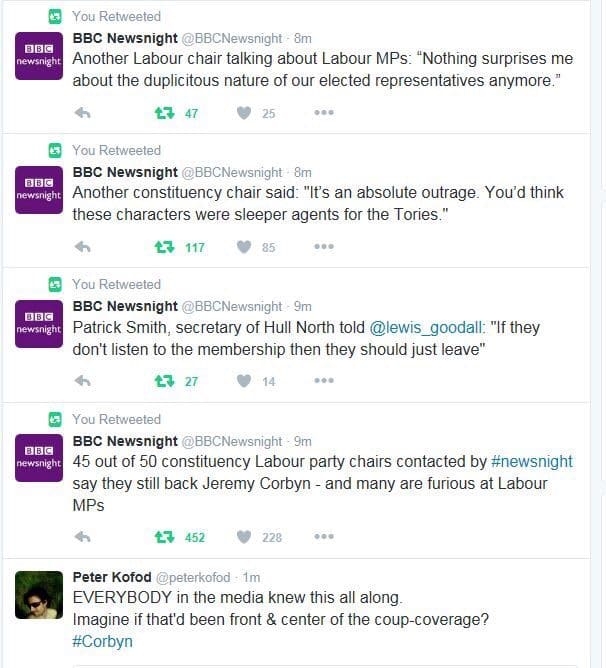Reply to the 'duplicitous nature' Newsnight tweet
This screenshot has height=668, width=606.
click(82, 113)
